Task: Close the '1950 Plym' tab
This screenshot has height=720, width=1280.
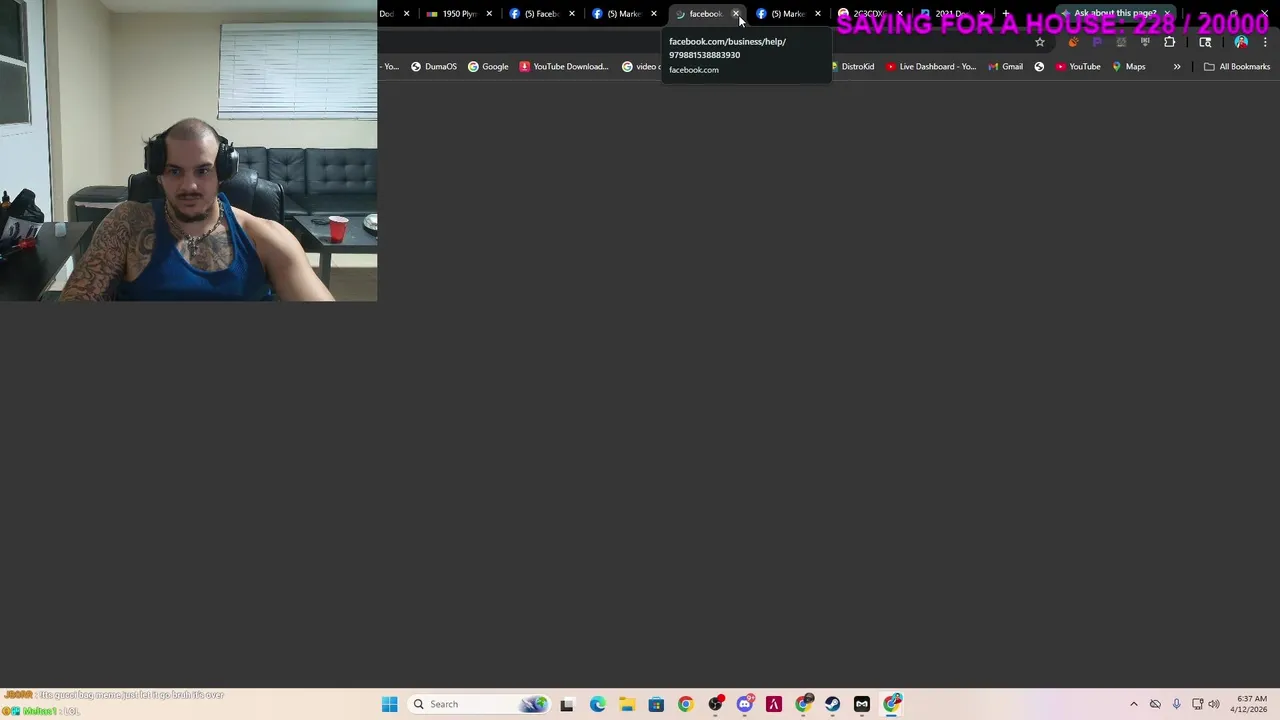Action: point(489,14)
